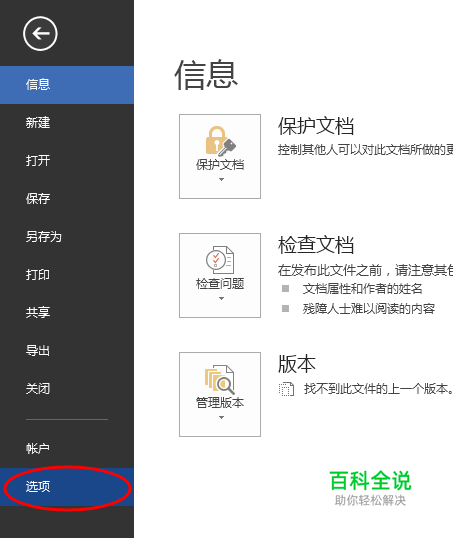Expand the 管理版本 dropdown arrow
This screenshot has width=453, height=538.
221,418
